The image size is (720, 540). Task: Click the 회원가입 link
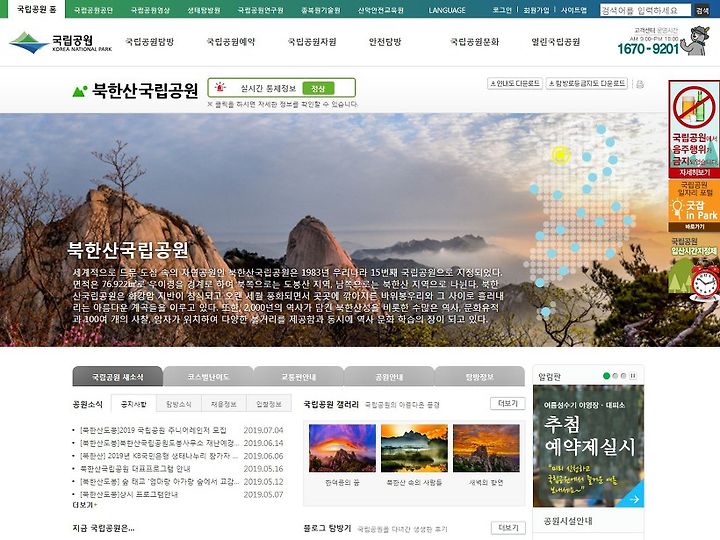click(536, 10)
